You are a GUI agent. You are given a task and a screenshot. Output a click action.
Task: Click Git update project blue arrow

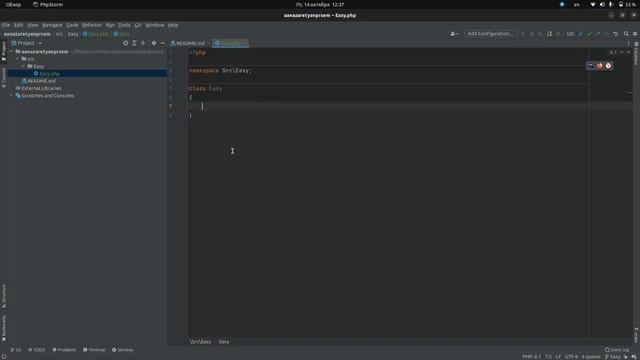[x=581, y=33]
